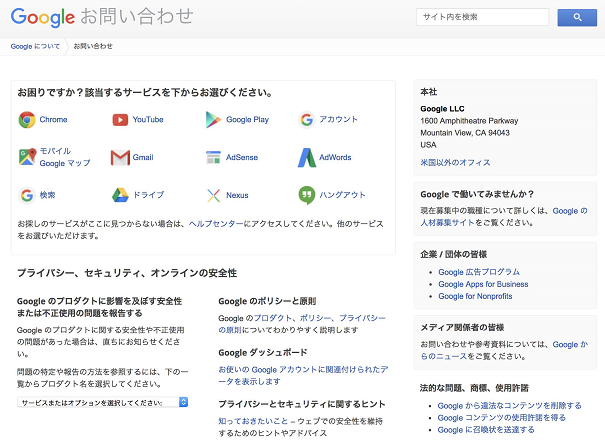Image resolution: width=605 pixels, height=447 pixels.
Task: Open the AdSense text link
Action: pos(242,157)
